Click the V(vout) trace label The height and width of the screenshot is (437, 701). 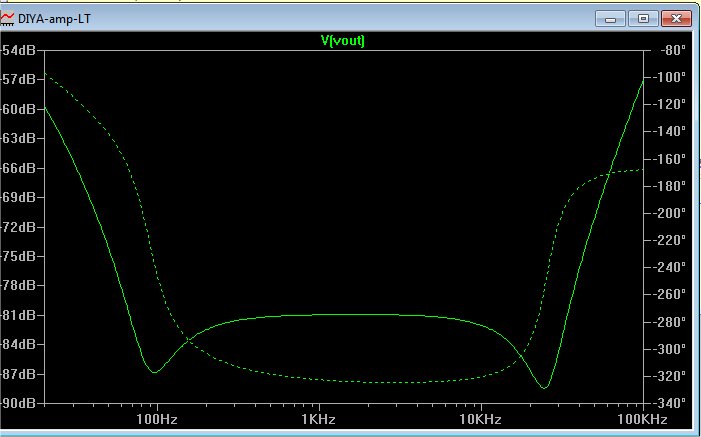point(343,41)
